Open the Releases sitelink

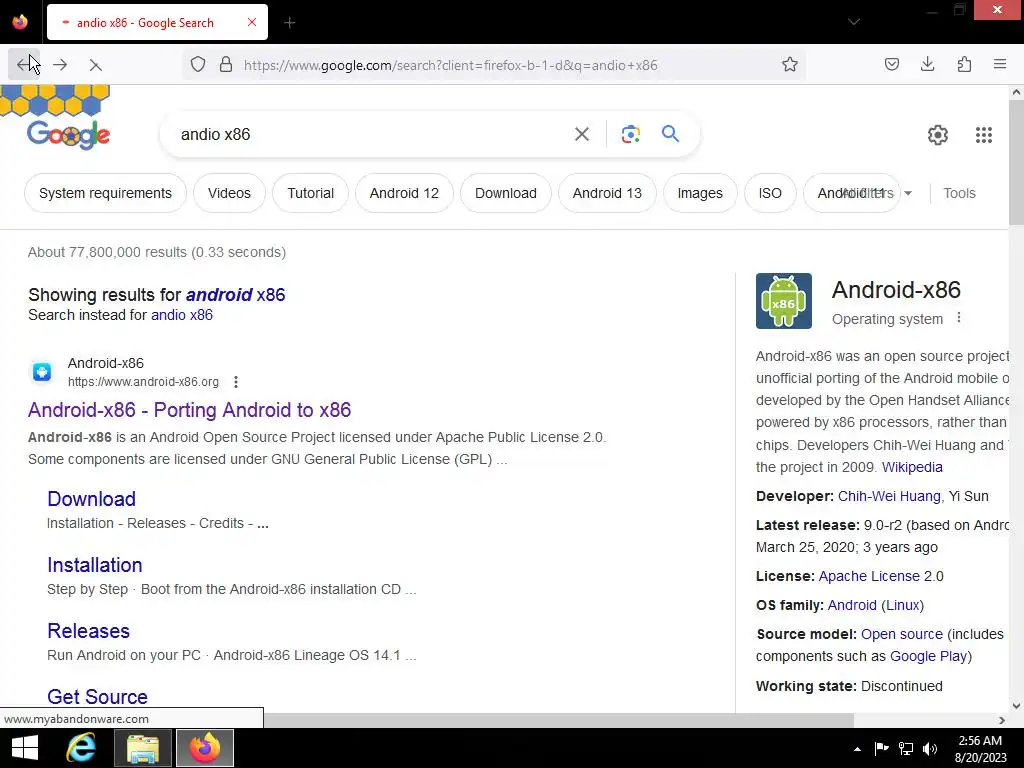click(x=88, y=631)
